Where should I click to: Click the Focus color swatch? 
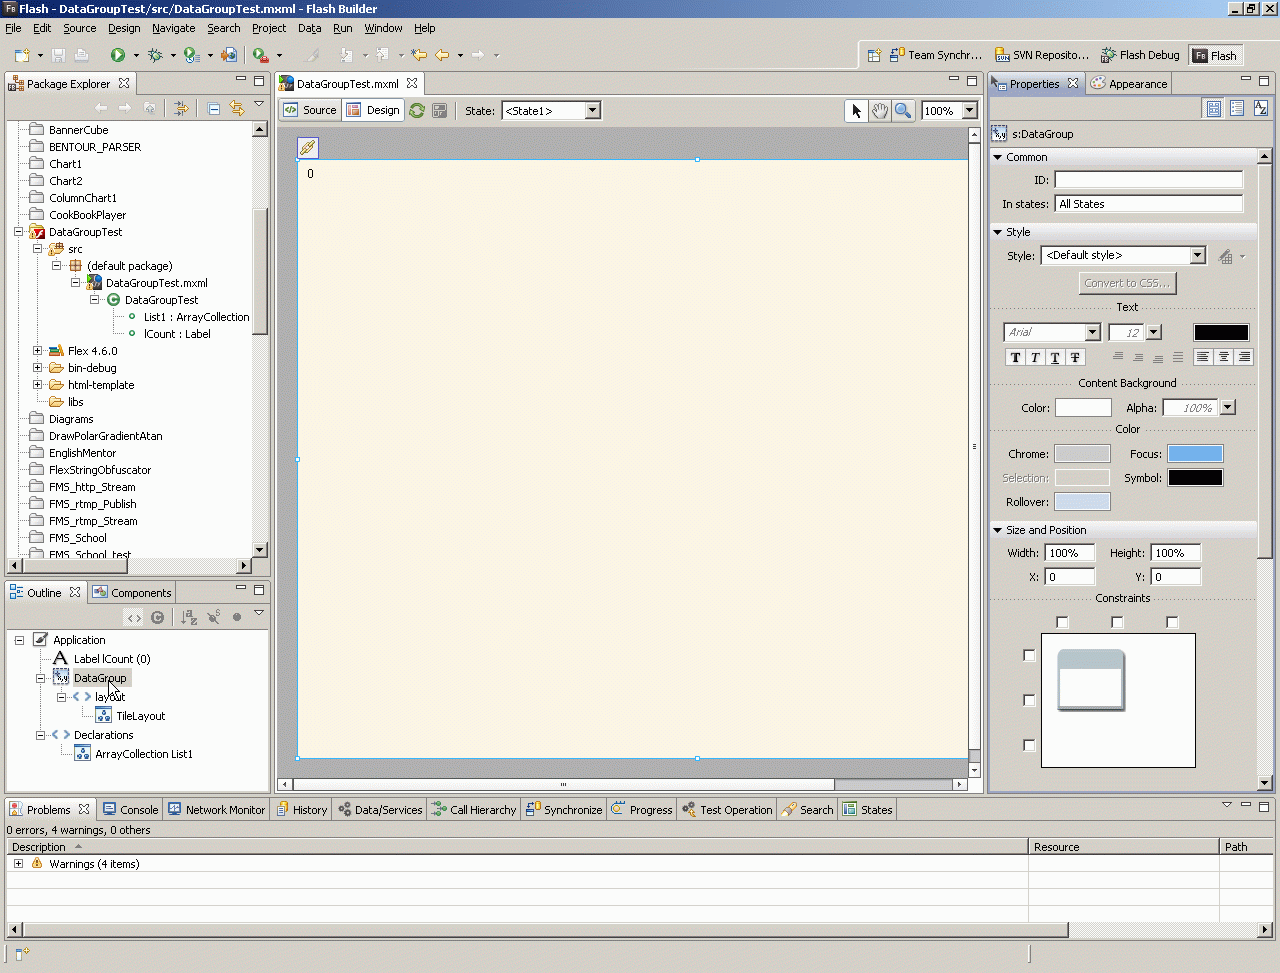(1195, 454)
